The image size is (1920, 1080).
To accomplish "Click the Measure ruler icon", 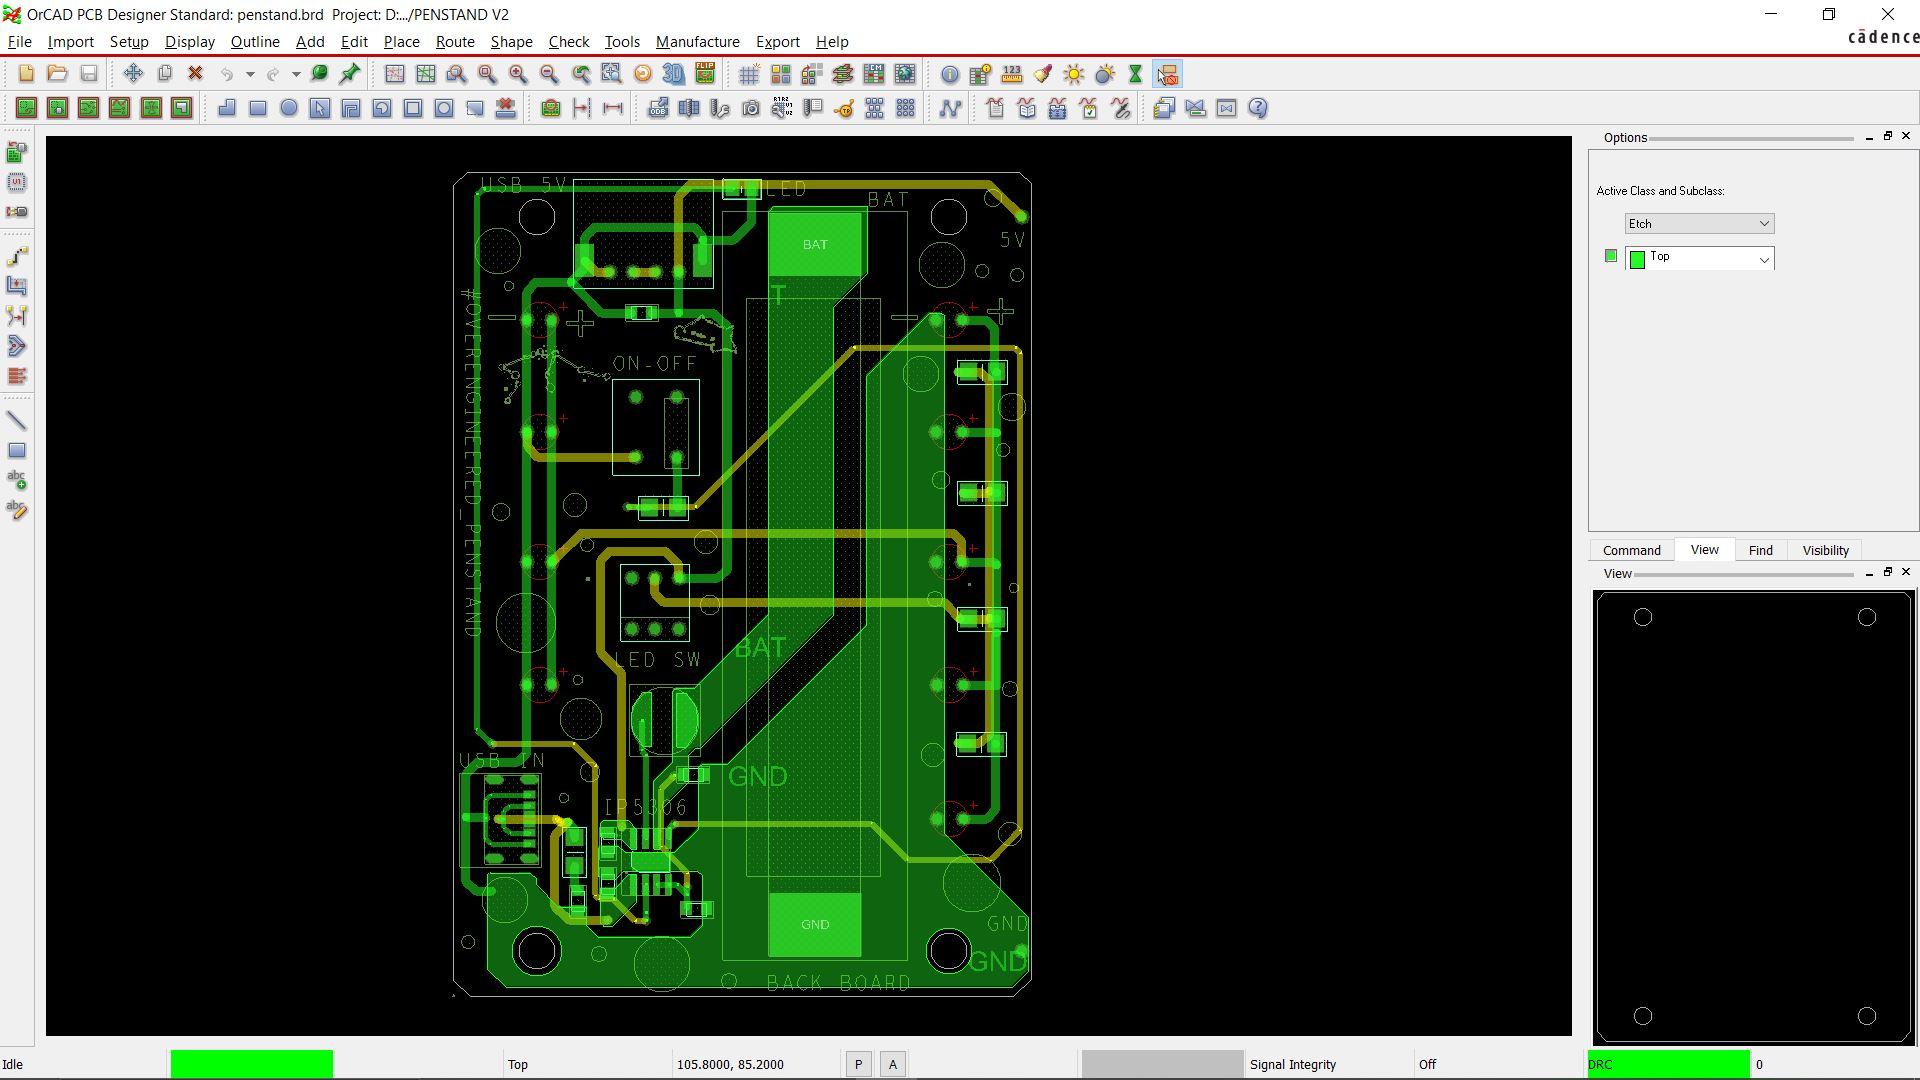I will 1012,74.
